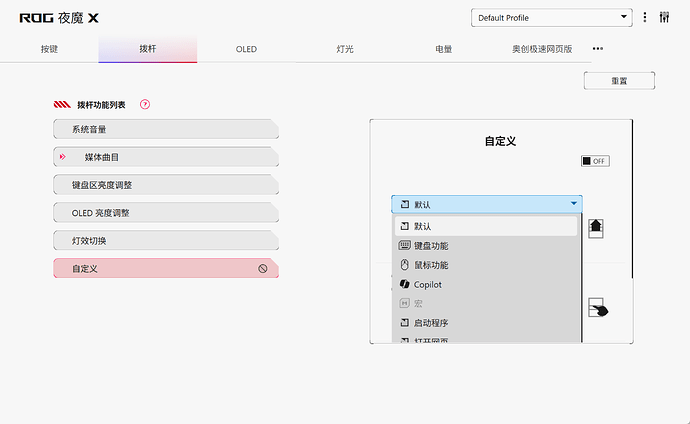This screenshot has width=690, height=424.
Task: Expand more tabs with the ellipsis overflow
Action: pyautogui.click(x=598, y=48)
